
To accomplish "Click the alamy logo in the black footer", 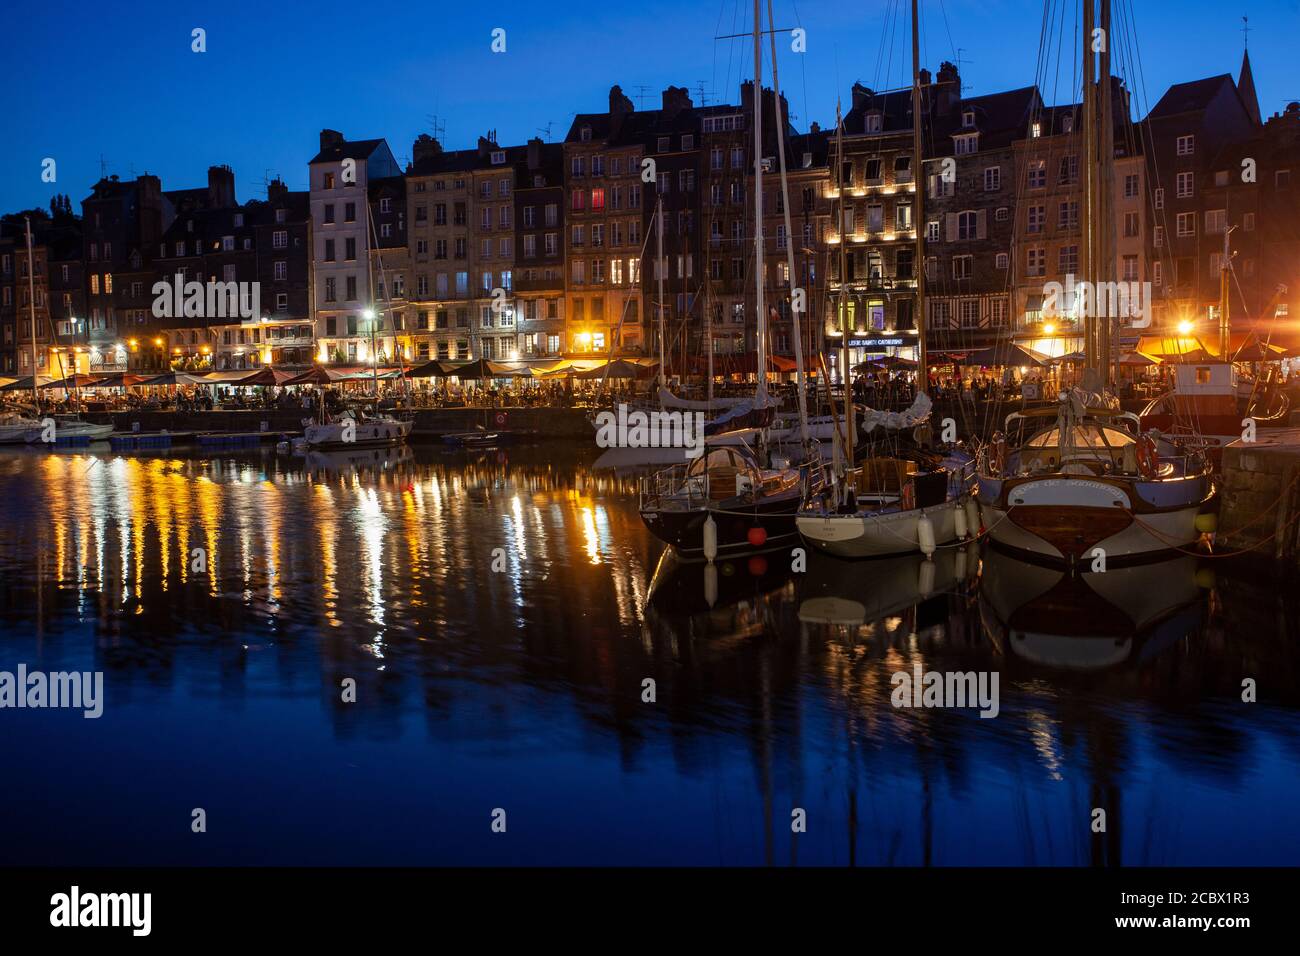I will coord(101,910).
